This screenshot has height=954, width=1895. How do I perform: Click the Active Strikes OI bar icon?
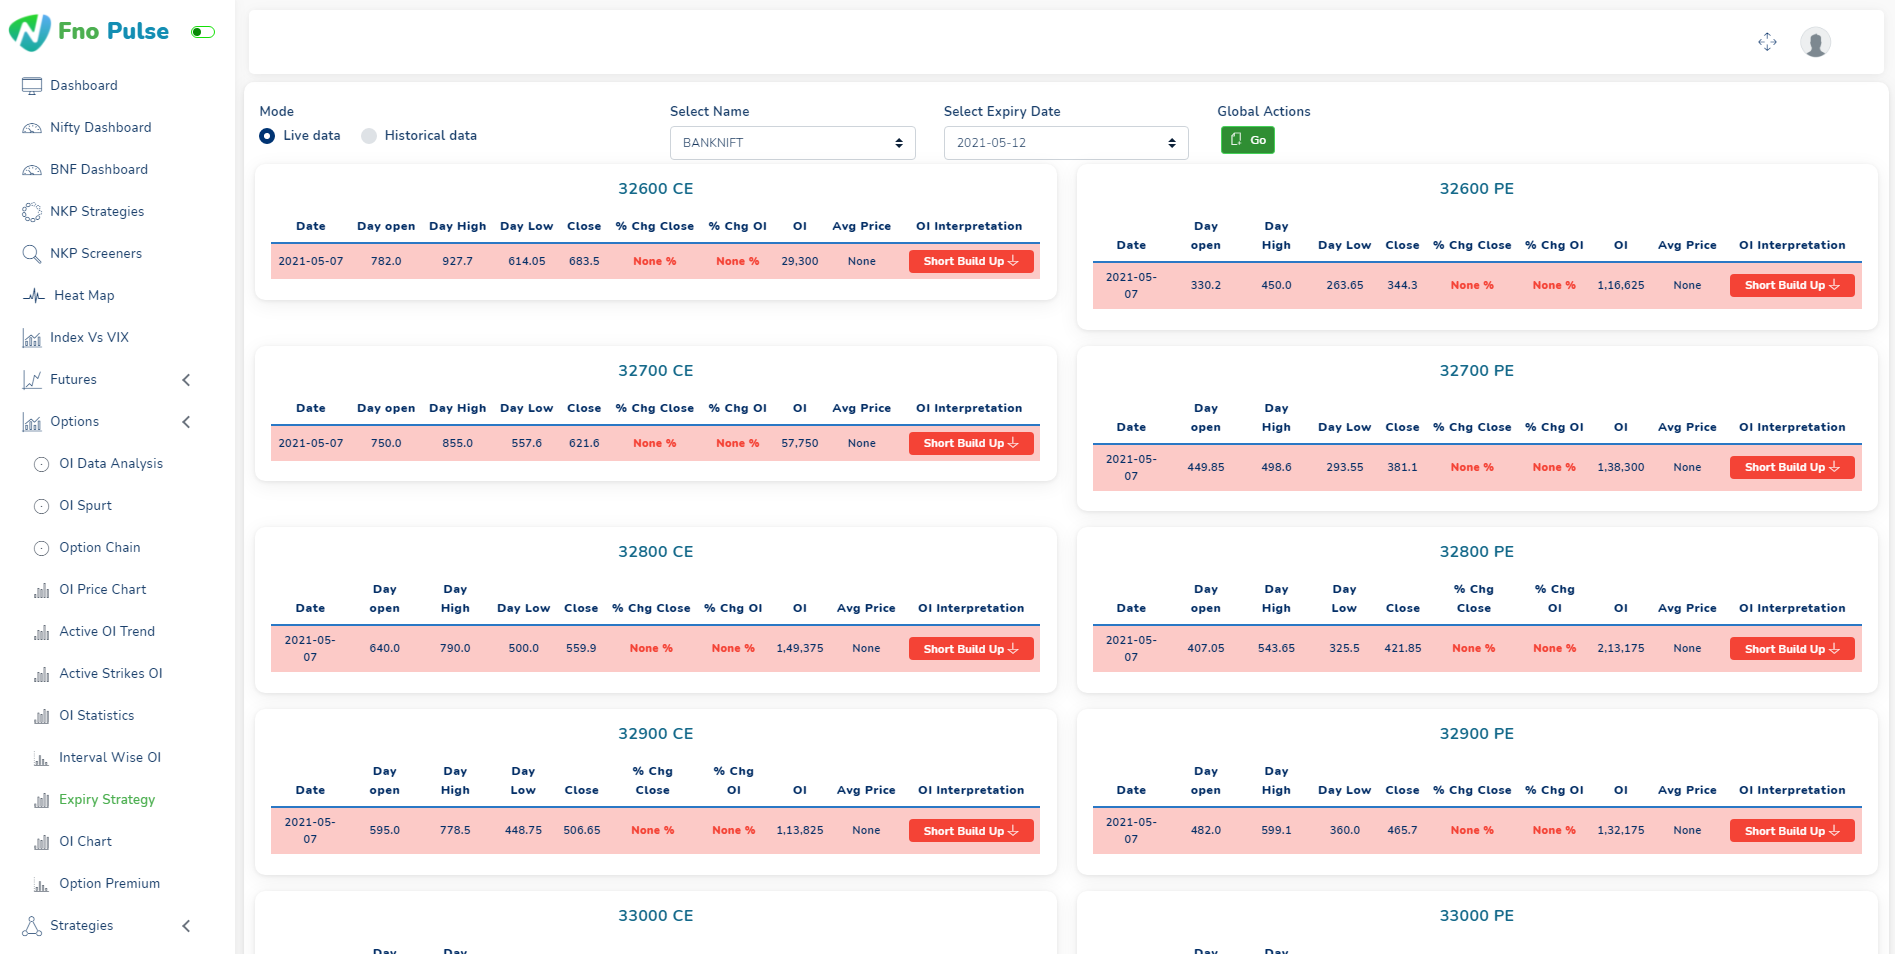41,674
